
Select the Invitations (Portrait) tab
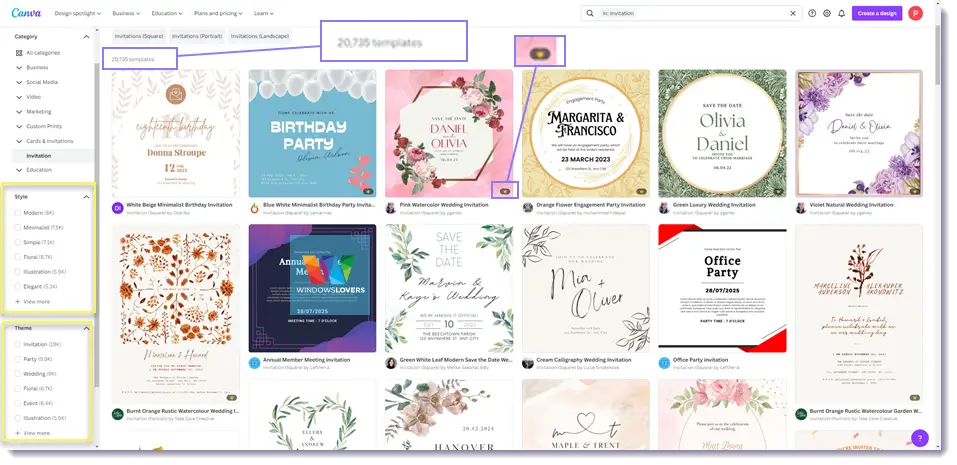click(197, 36)
